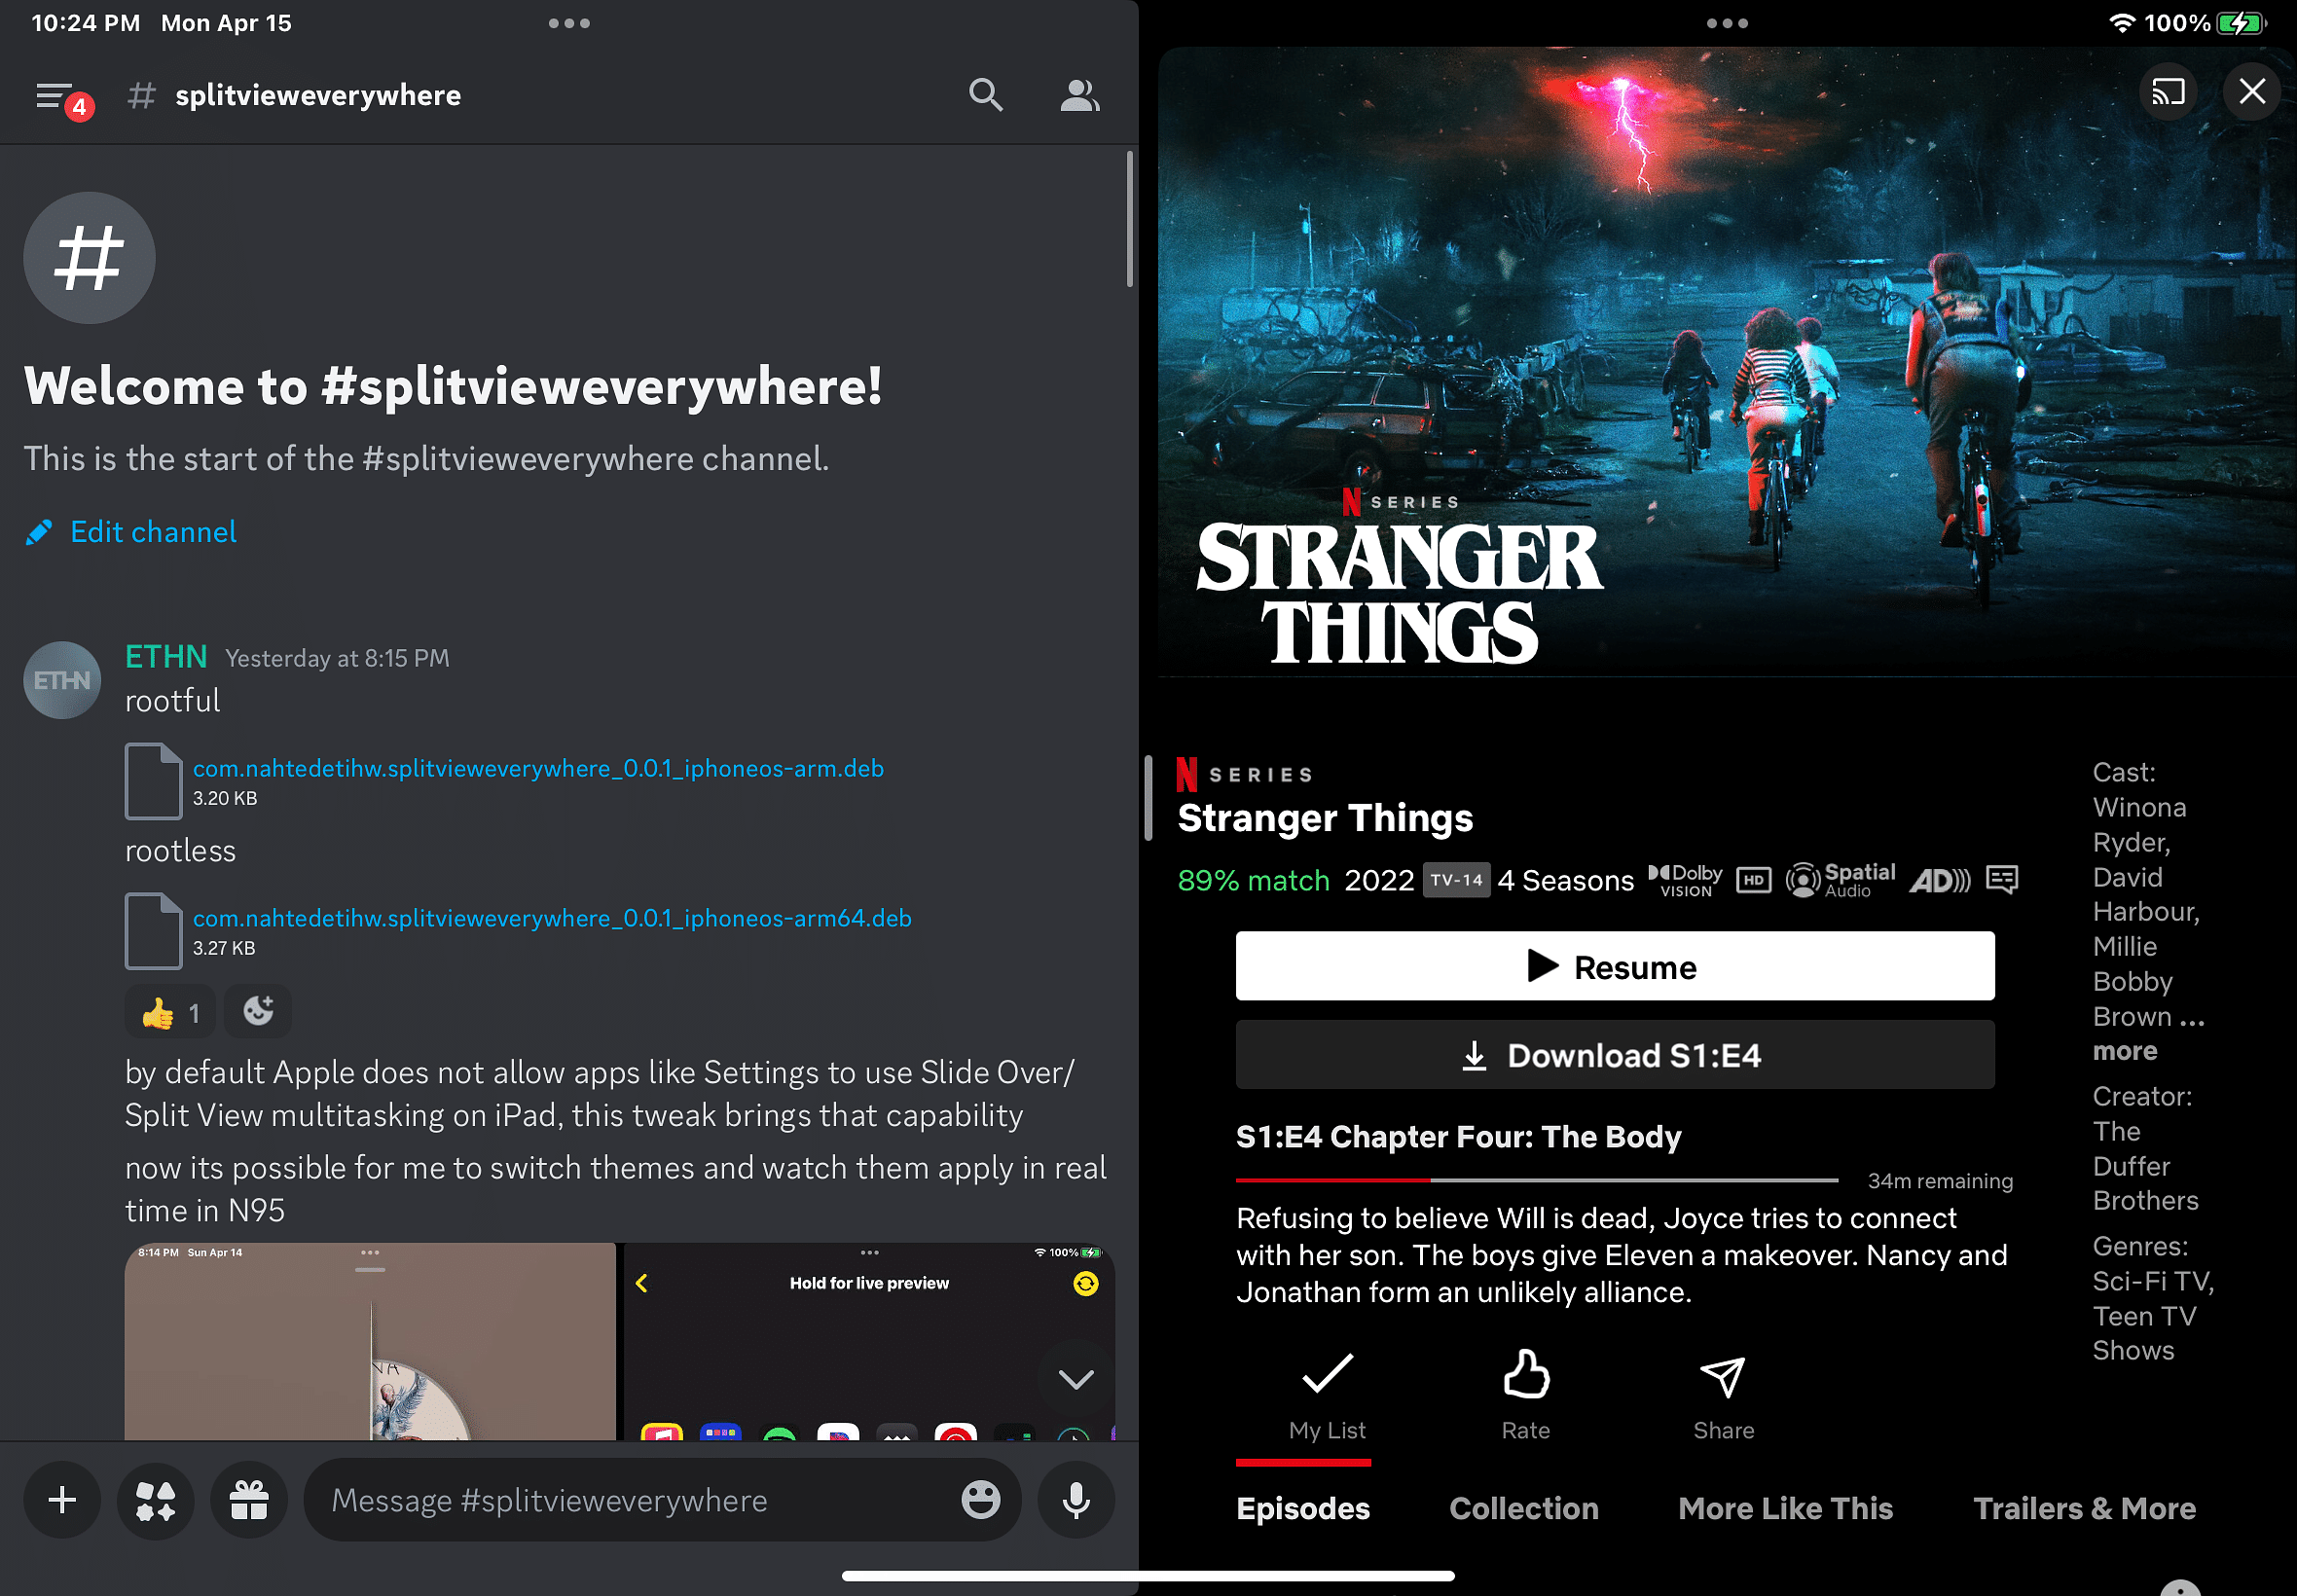Download S1:E4 episode
2297x1596 pixels.
(x=1615, y=1055)
